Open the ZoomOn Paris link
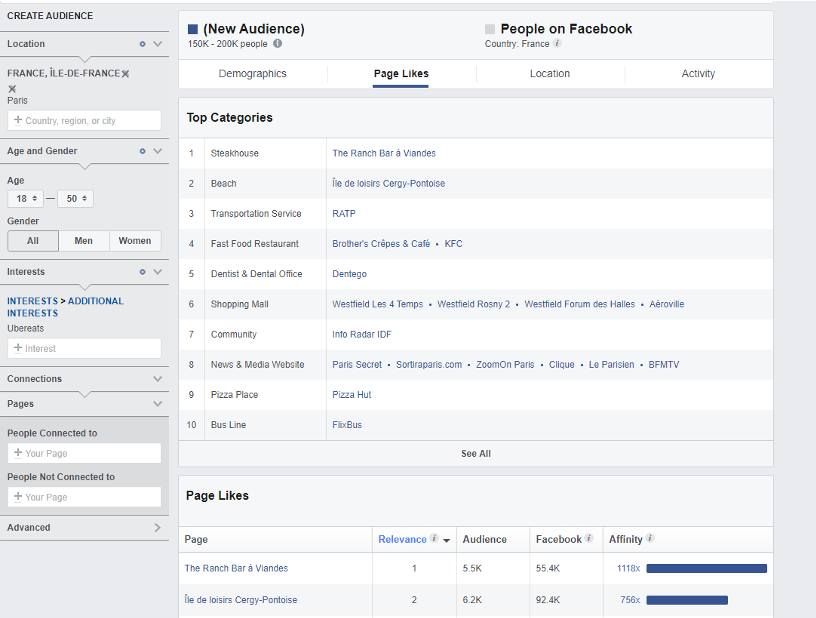816x618 pixels. click(x=505, y=365)
